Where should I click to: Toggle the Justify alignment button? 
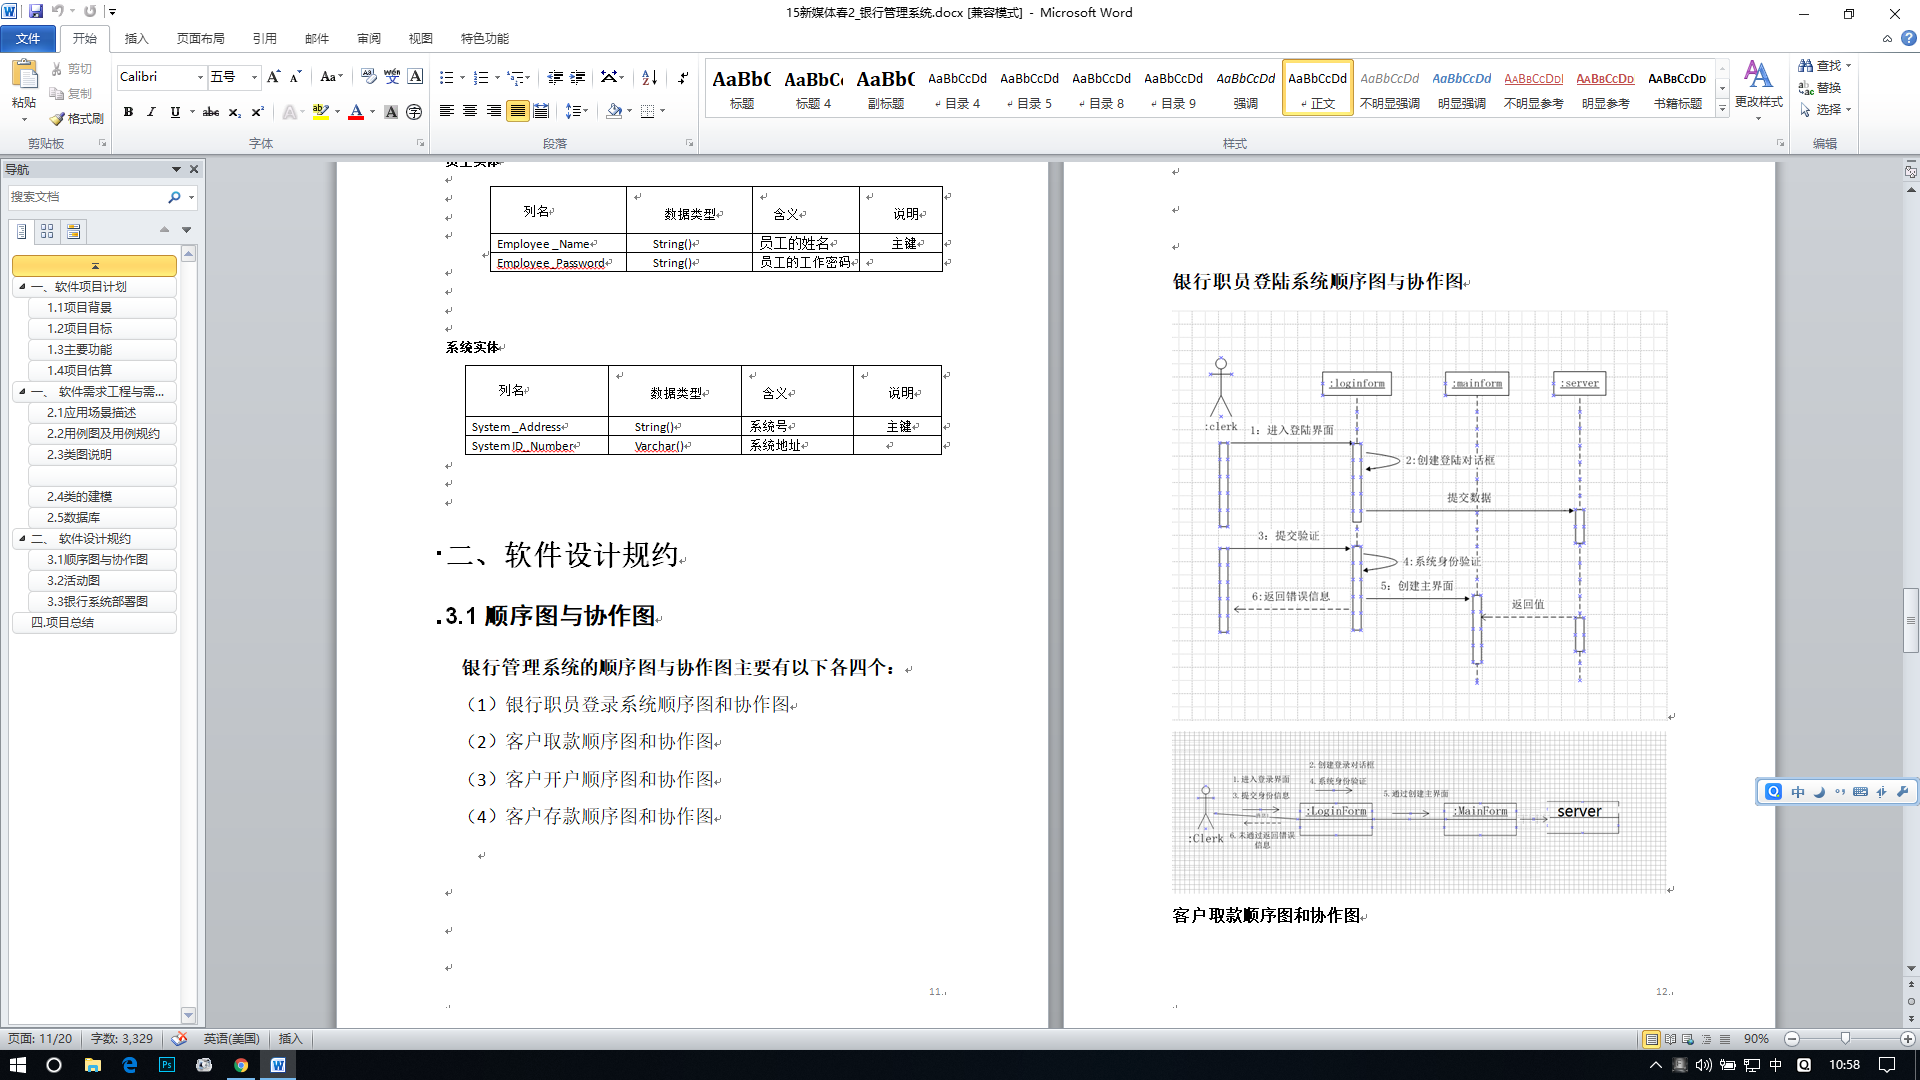pos(517,111)
